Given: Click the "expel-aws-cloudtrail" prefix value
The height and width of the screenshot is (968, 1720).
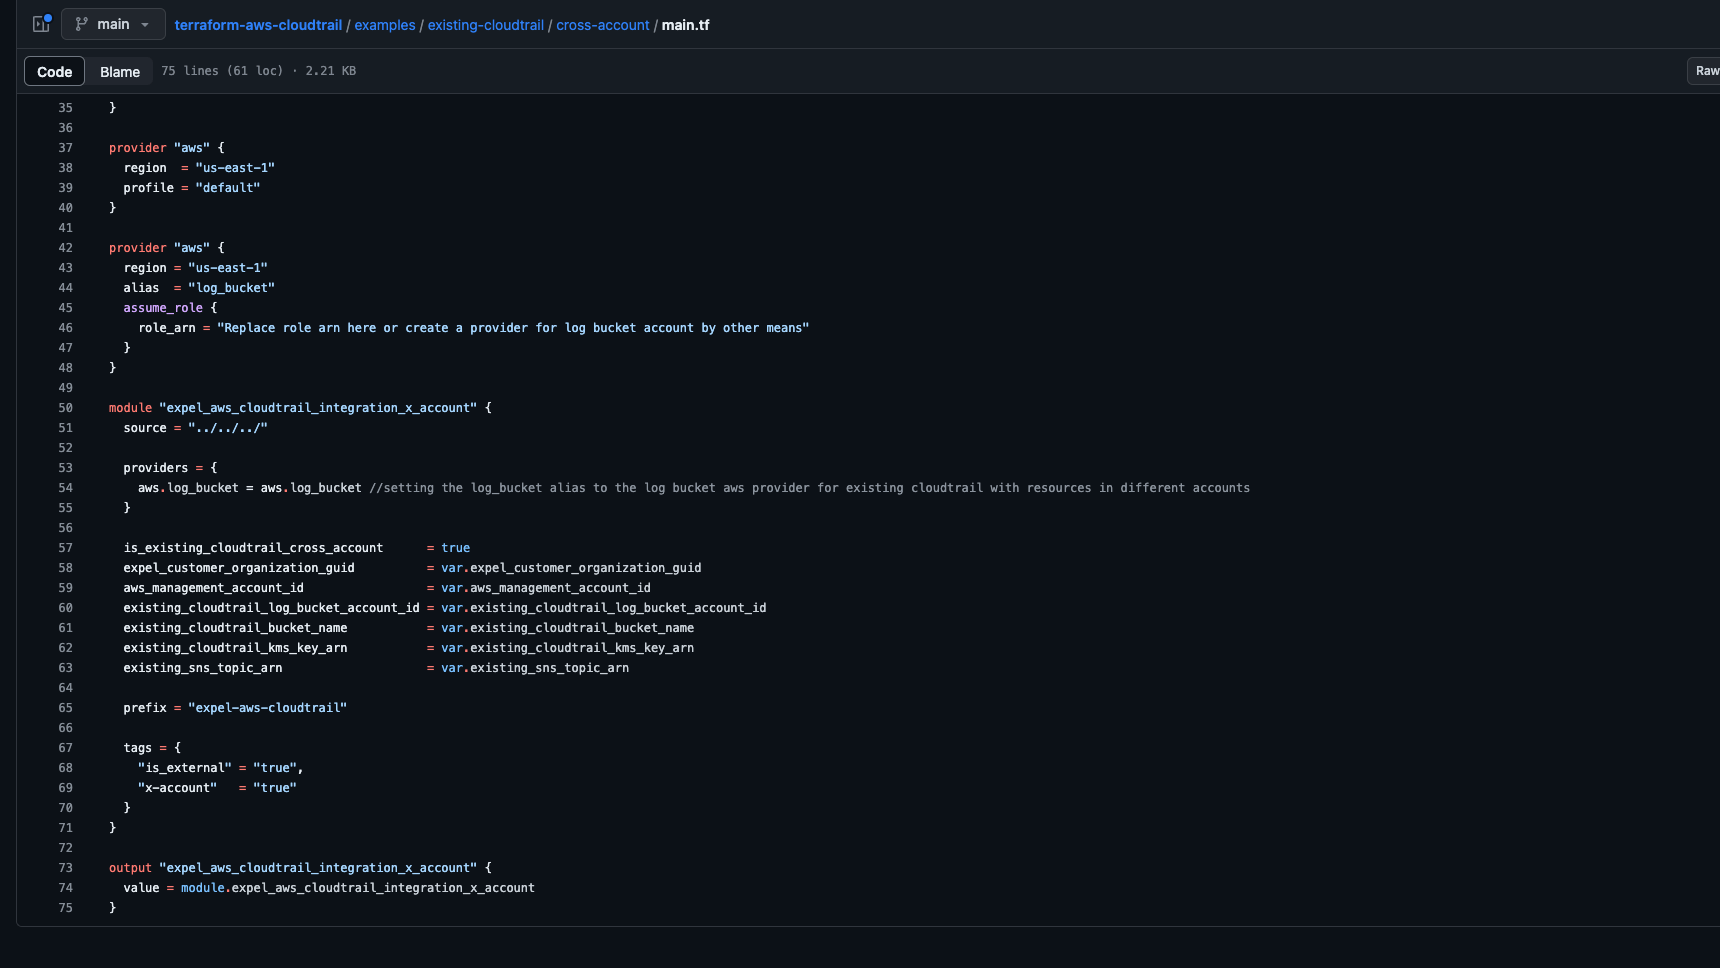Looking at the screenshot, I should tap(267, 708).
